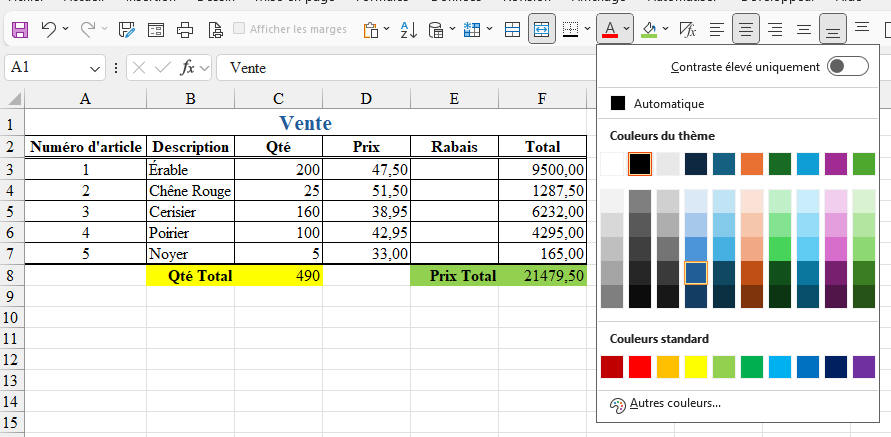Select row 12 header
Viewport: 891px width, 437px height.
(12, 360)
